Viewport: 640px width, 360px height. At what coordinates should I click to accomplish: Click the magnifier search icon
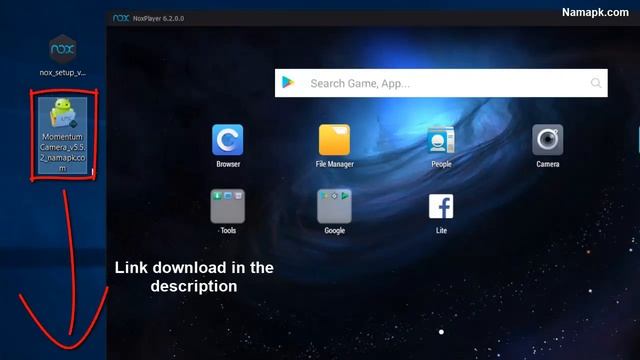[596, 83]
